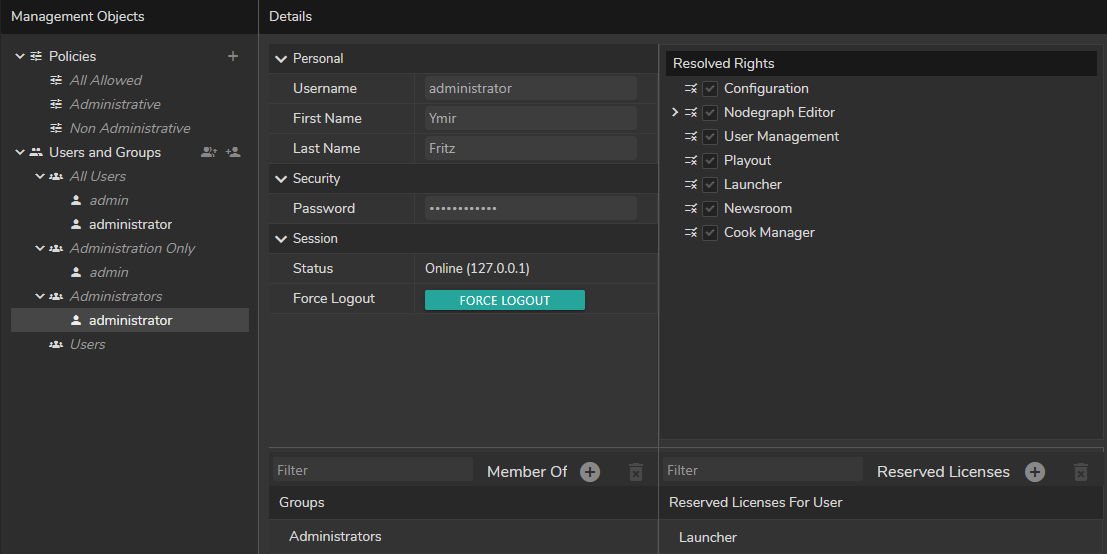Click the add policy plus icon
This screenshot has width=1107, height=554.
[233, 56]
